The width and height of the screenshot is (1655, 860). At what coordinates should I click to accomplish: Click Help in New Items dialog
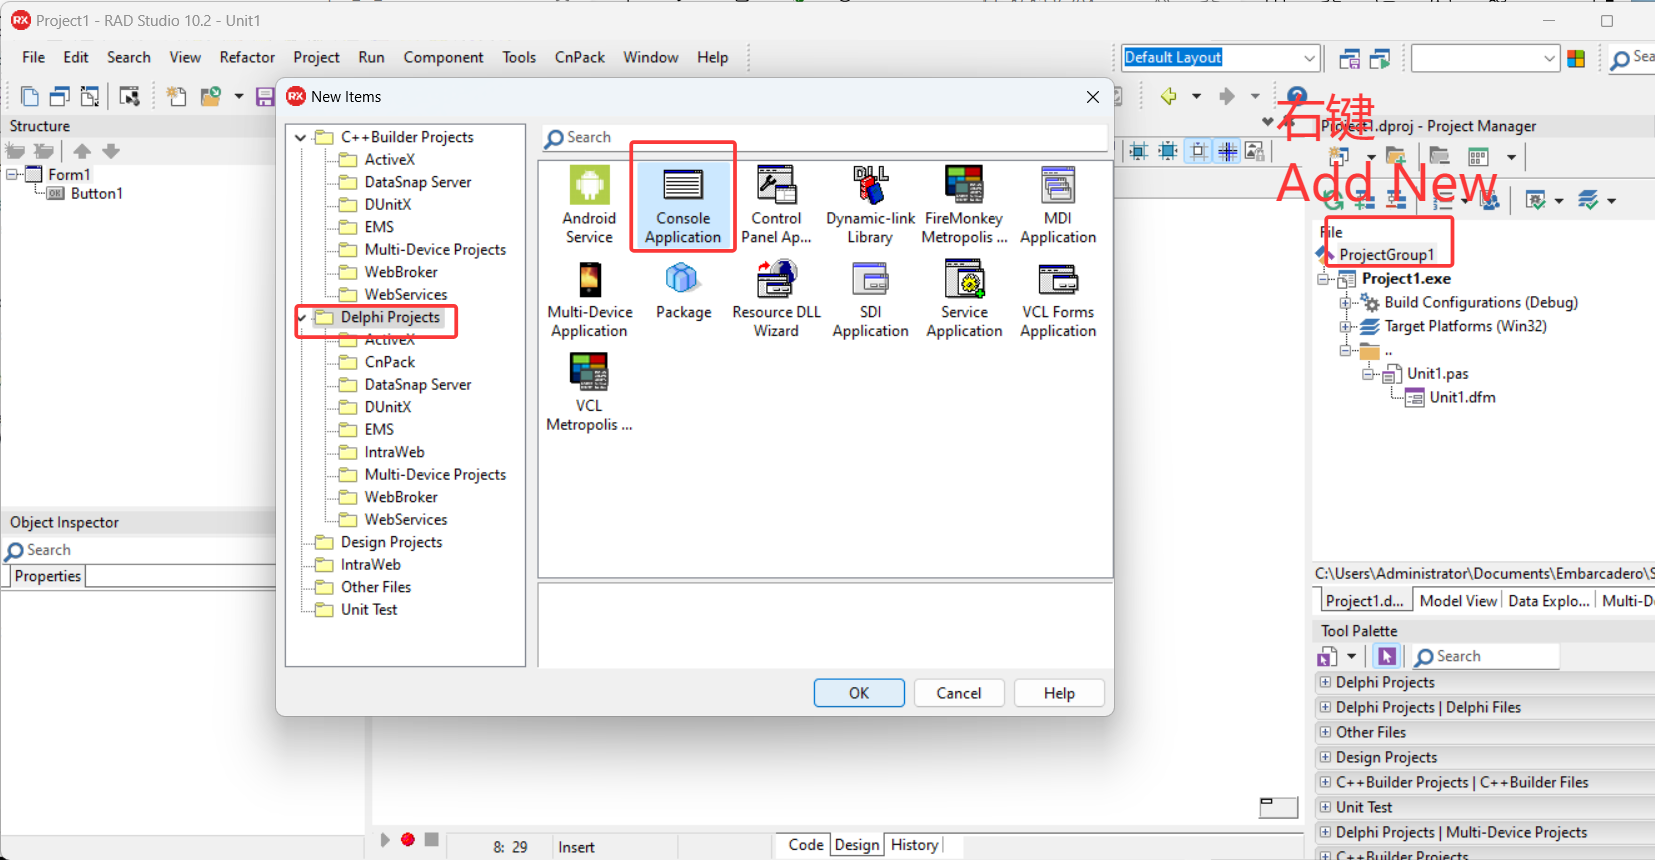[1059, 693]
